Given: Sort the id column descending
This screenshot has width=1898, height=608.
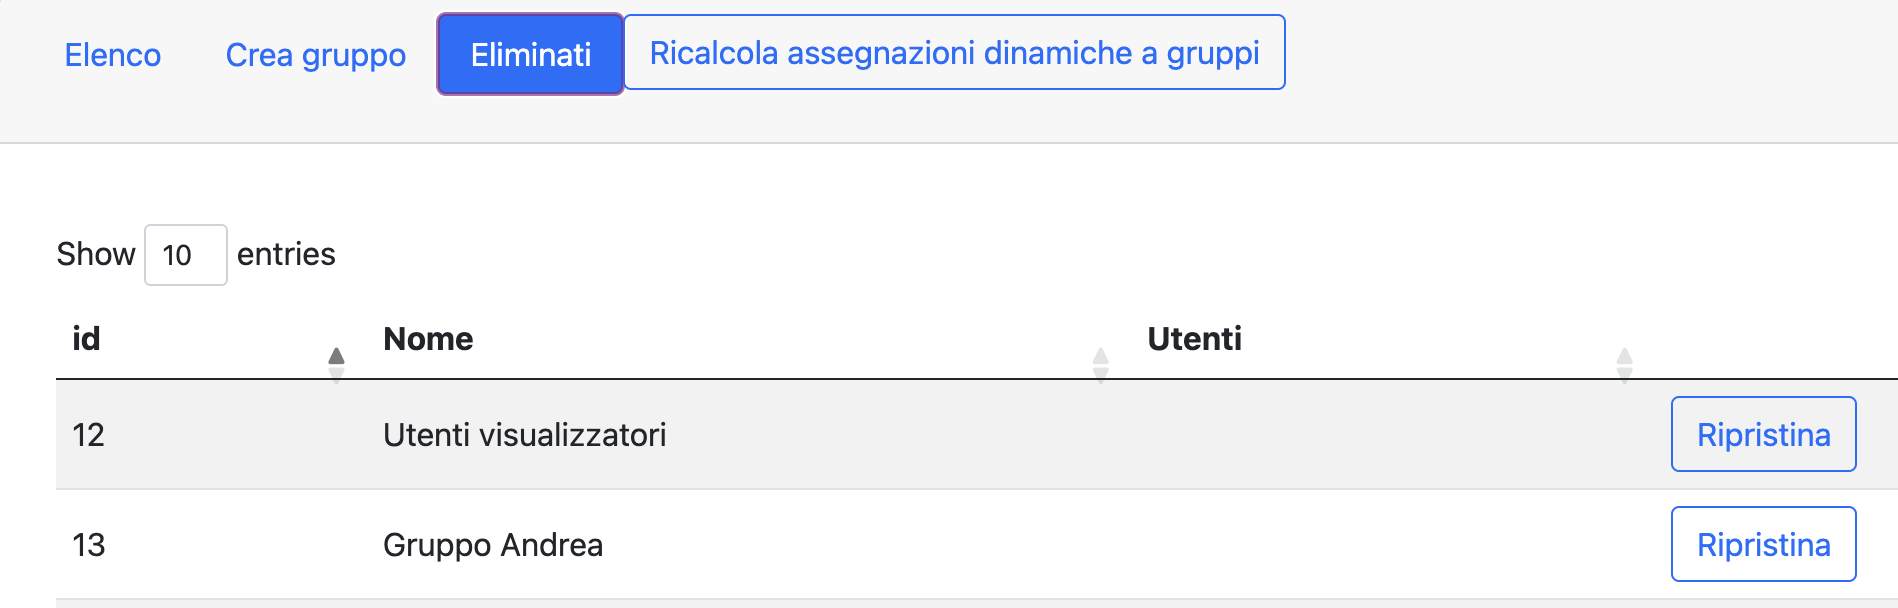Looking at the screenshot, I should pos(337,371).
